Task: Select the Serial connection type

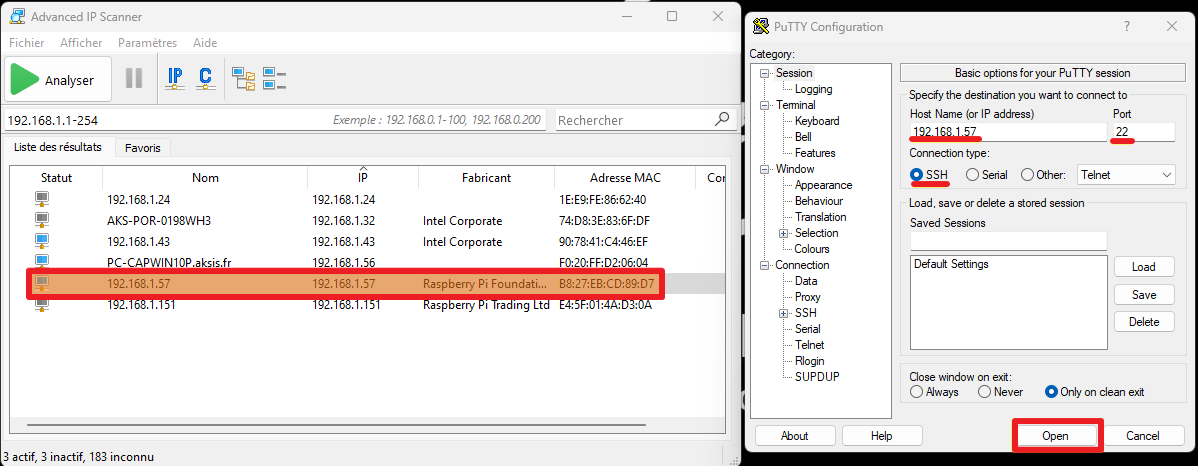Action: (986, 175)
